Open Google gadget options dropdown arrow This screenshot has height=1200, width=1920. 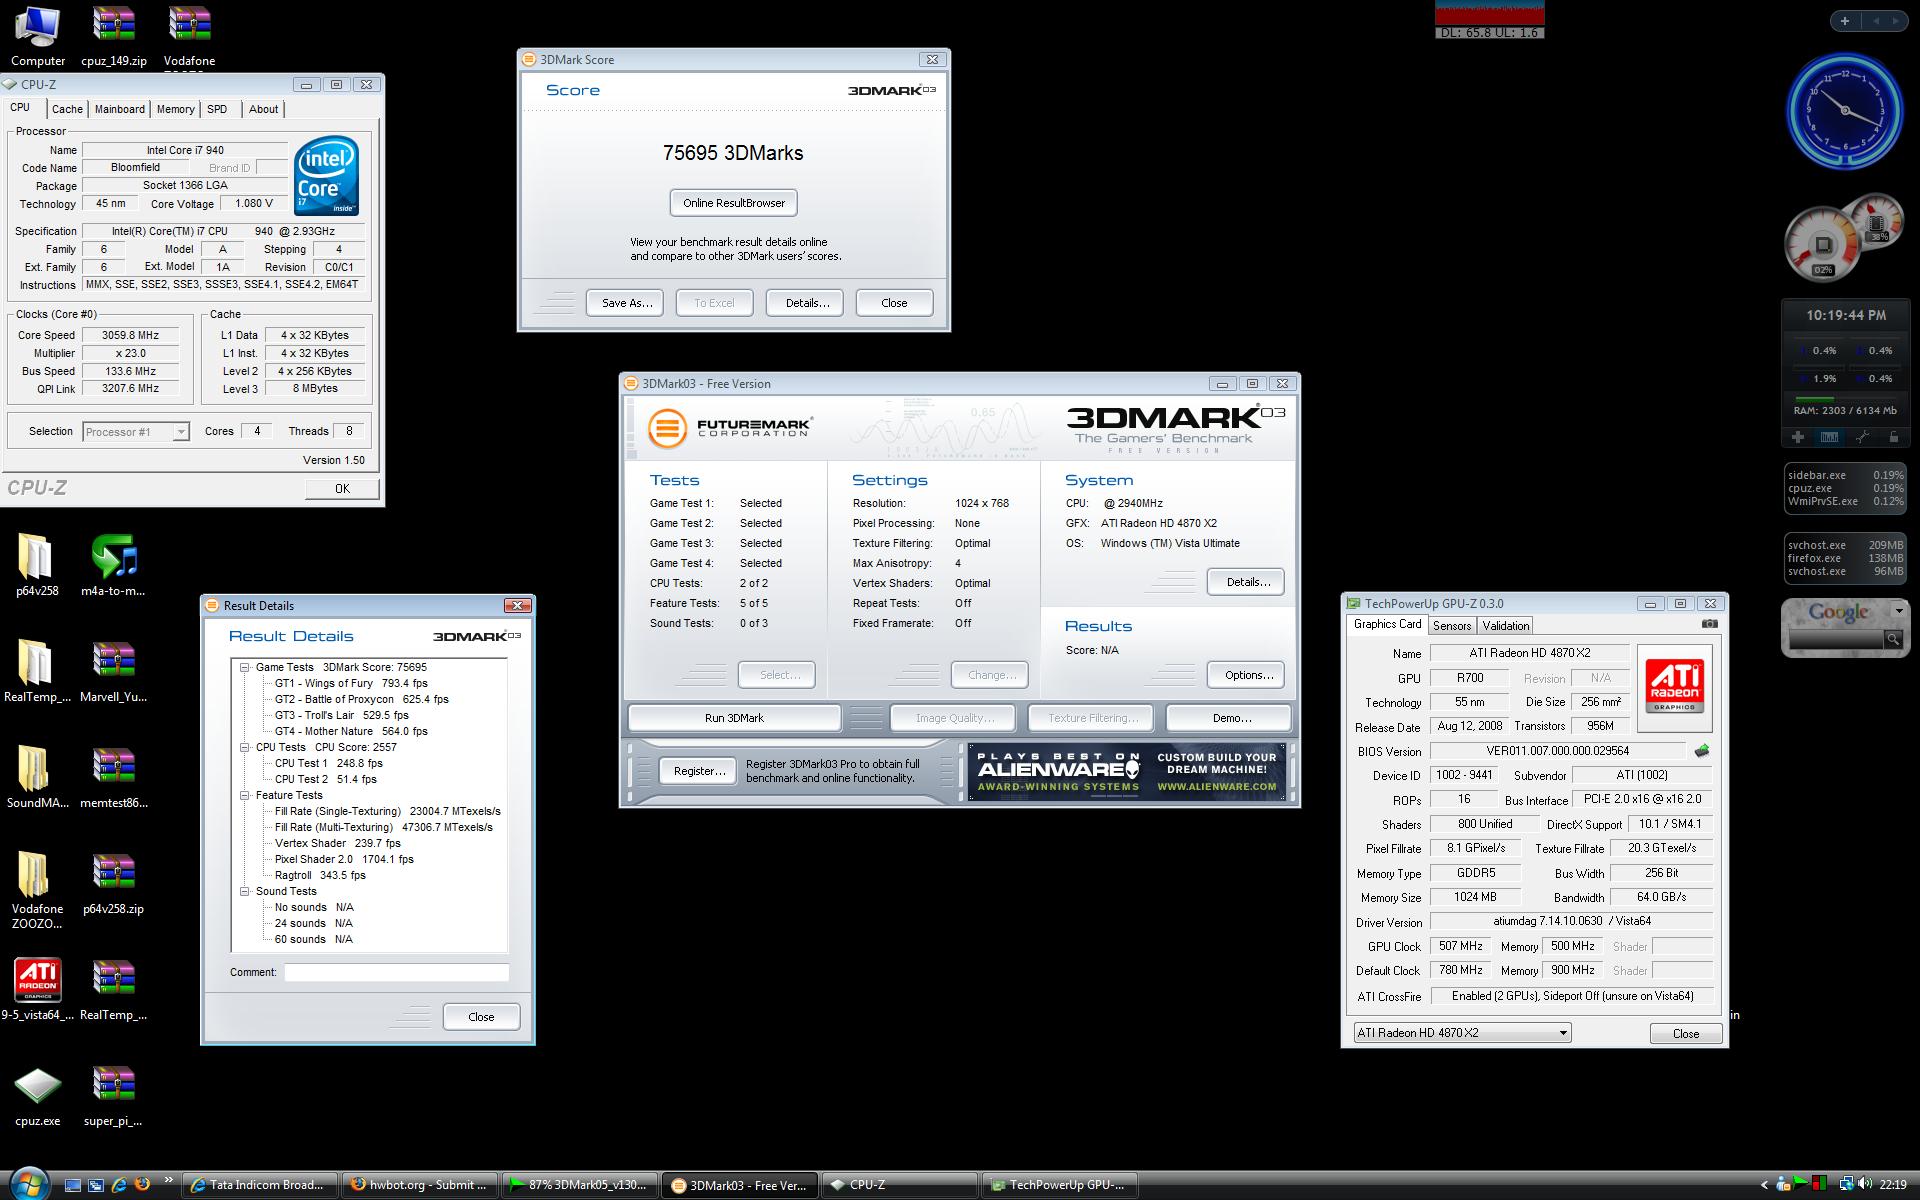pos(1898,610)
